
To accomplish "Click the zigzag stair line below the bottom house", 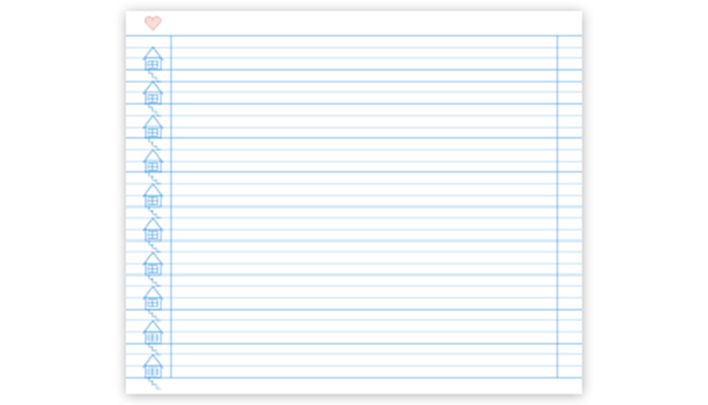I will click(154, 384).
